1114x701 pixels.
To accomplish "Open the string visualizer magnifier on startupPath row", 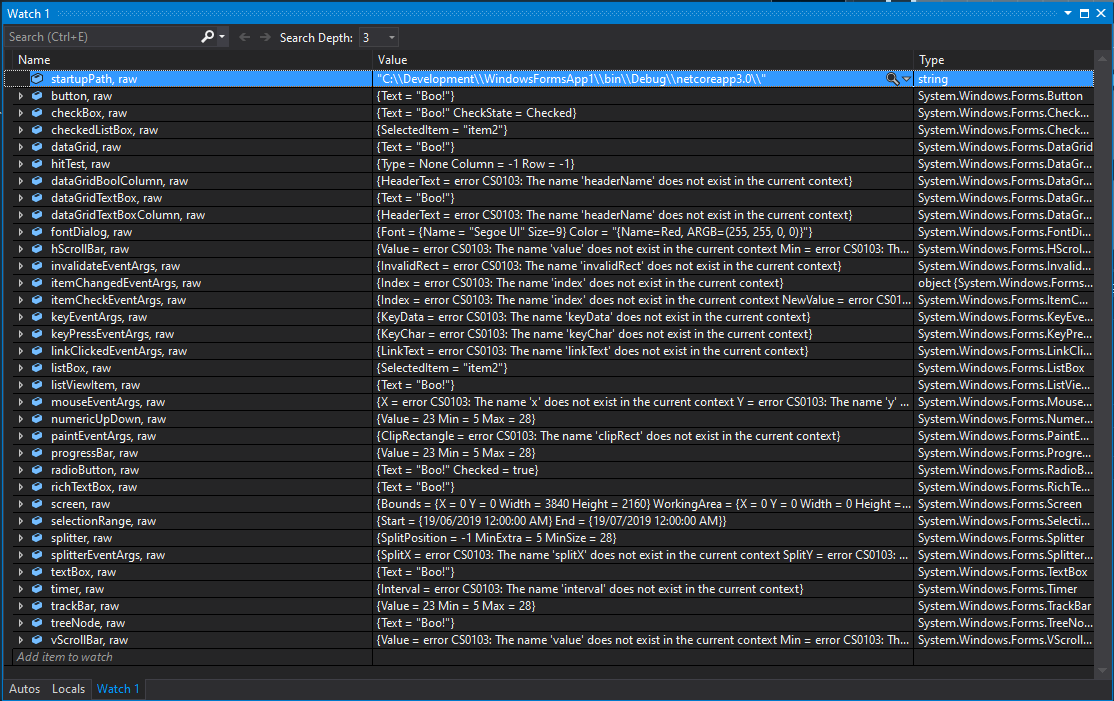I will (x=891, y=79).
